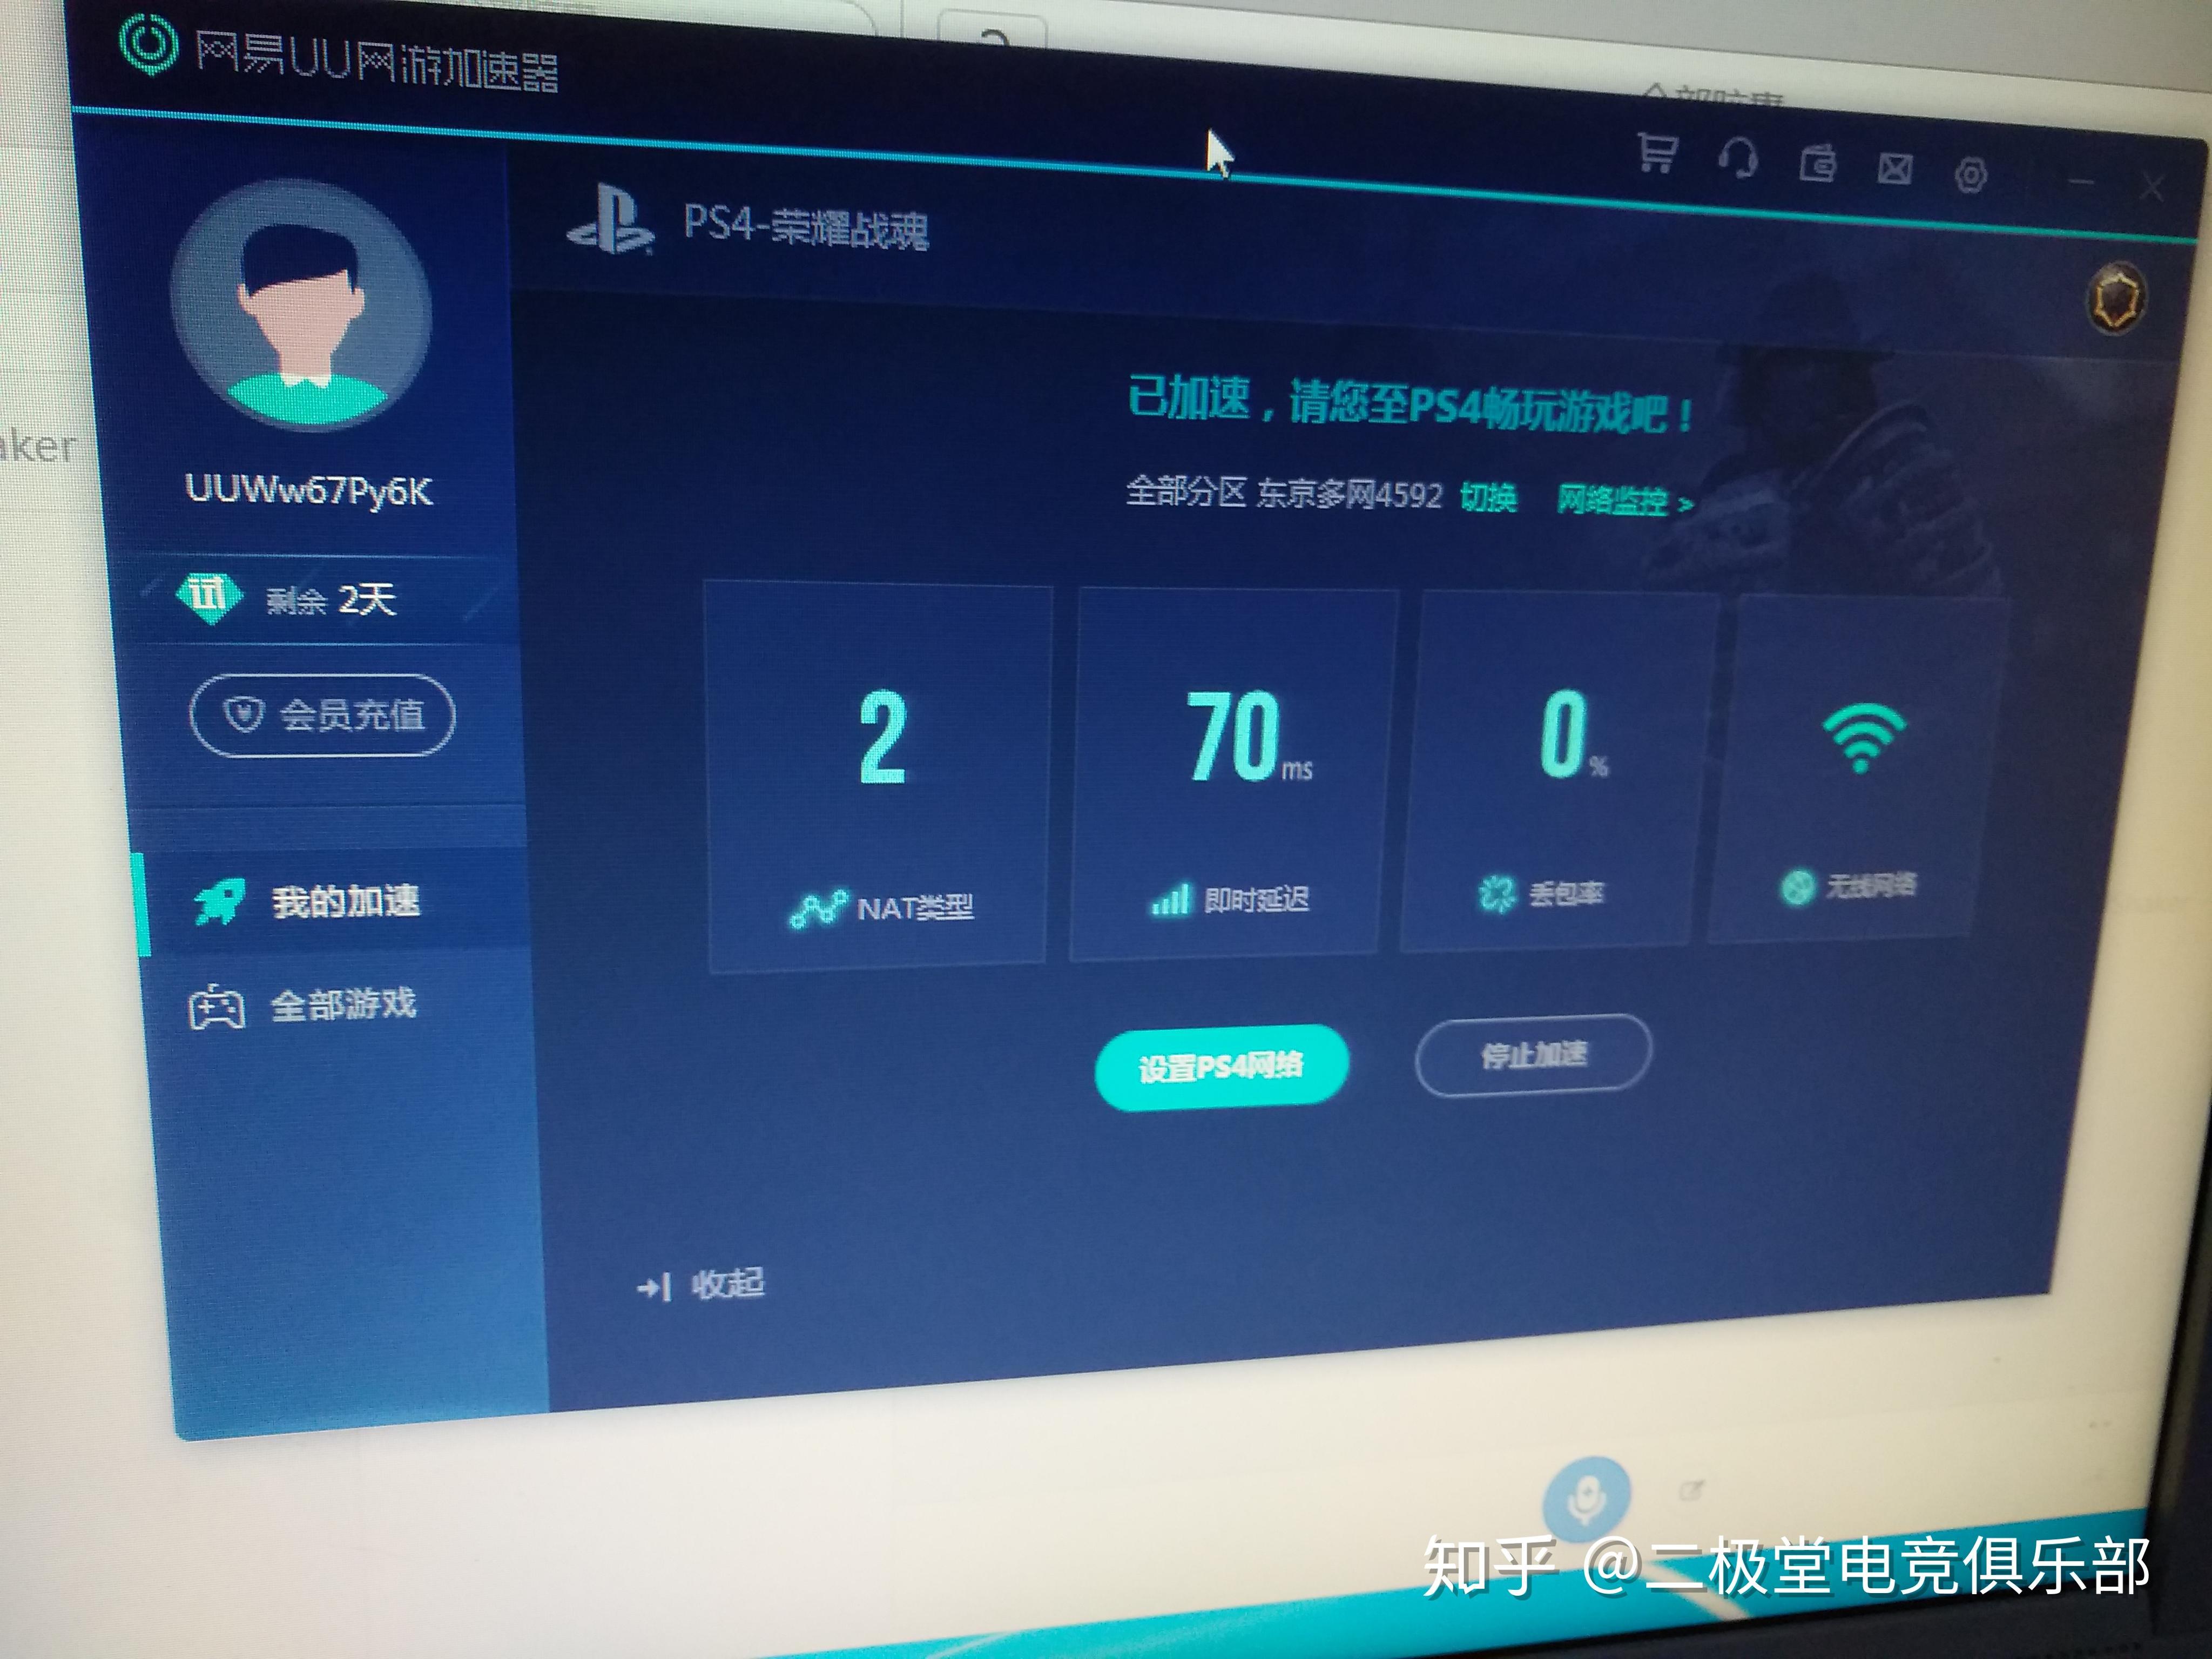Screen dimensions: 2212x1659
Task: Click the microphone icon below the window
Action: (x=1586, y=1499)
